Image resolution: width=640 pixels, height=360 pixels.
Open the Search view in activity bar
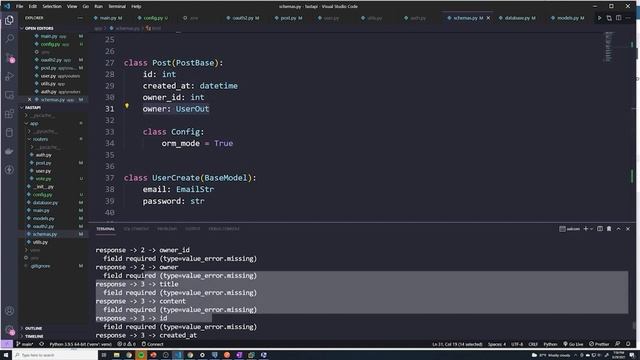9,39
